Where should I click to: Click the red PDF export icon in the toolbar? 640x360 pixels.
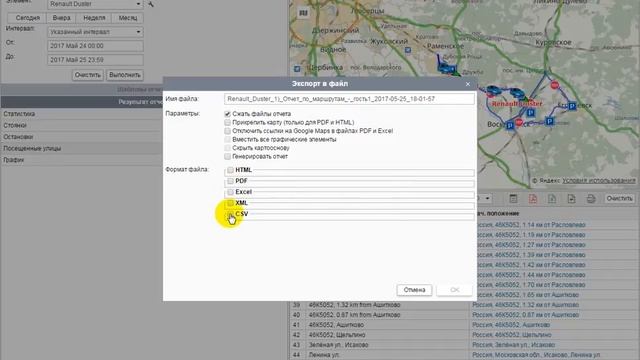click(533, 199)
